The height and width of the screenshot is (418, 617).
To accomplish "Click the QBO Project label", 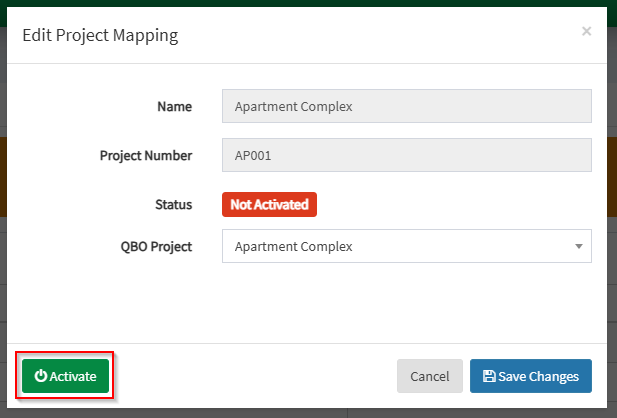I will coord(156,246).
